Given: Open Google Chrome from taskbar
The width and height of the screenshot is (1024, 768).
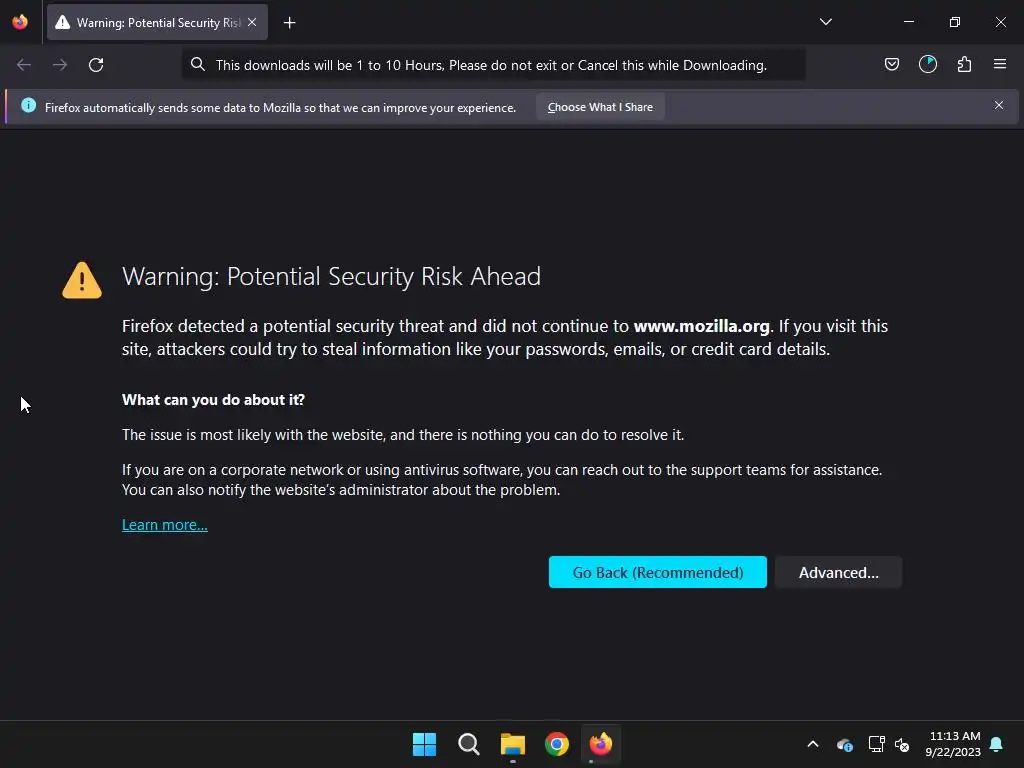Looking at the screenshot, I should (557, 744).
